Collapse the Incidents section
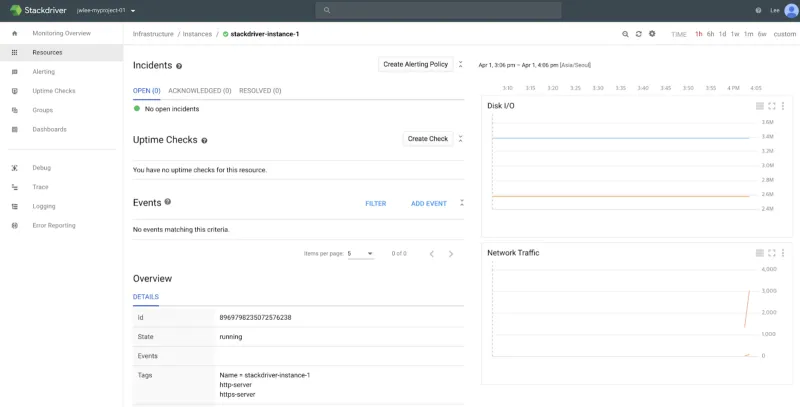The image size is (800, 407). click(x=460, y=64)
